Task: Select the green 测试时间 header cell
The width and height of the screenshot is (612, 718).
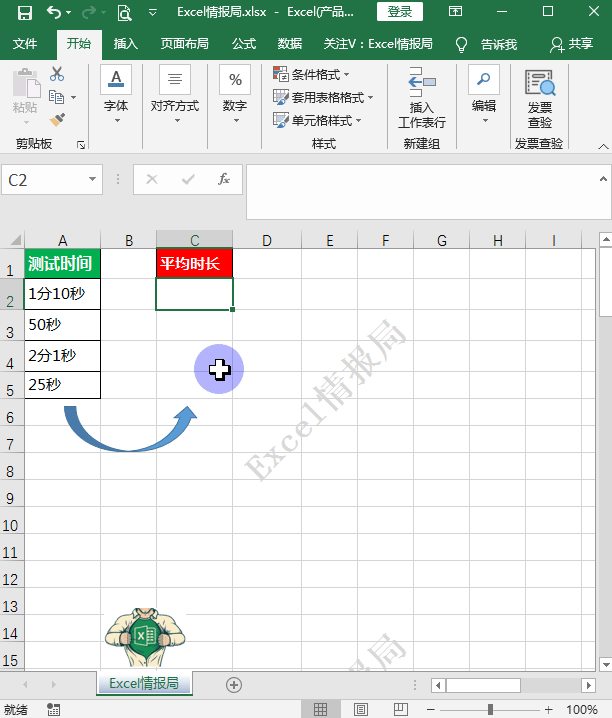Action: coord(62,263)
